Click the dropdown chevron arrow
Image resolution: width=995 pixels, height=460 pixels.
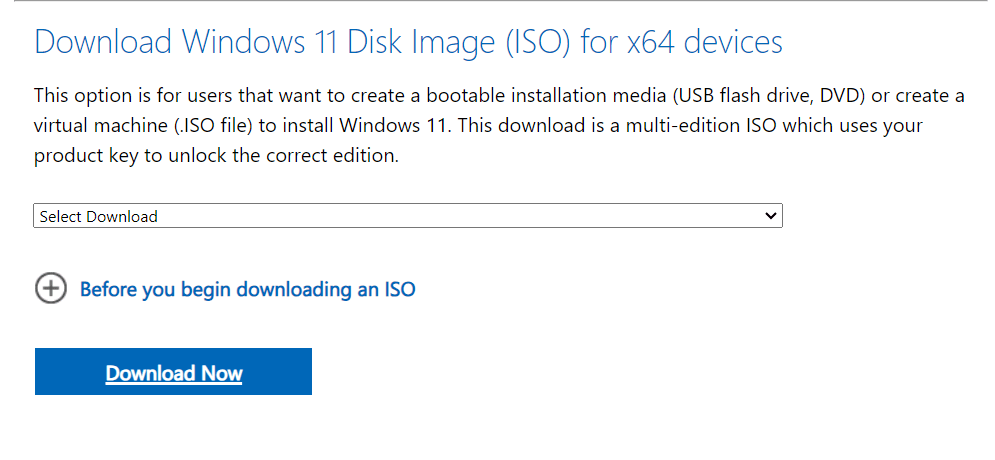click(x=770, y=216)
